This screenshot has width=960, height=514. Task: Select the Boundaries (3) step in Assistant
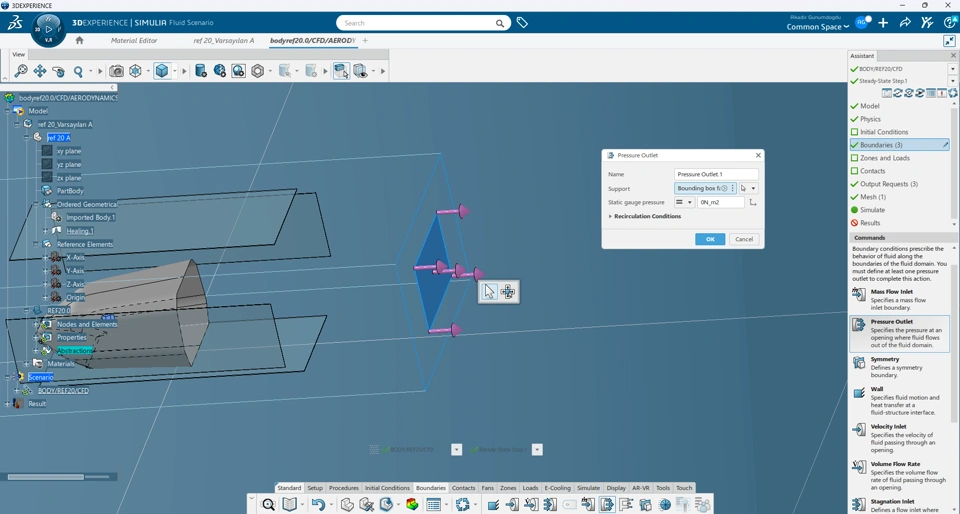899,145
